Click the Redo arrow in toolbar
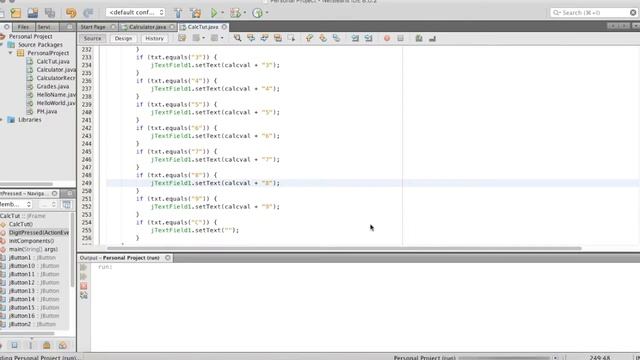Viewport: 640px width, 360px height. coord(88,13)
